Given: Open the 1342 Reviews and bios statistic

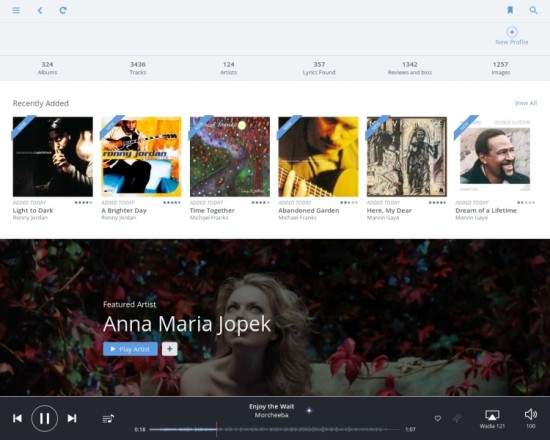Looking at the screenshot, I should click(410, 68).
